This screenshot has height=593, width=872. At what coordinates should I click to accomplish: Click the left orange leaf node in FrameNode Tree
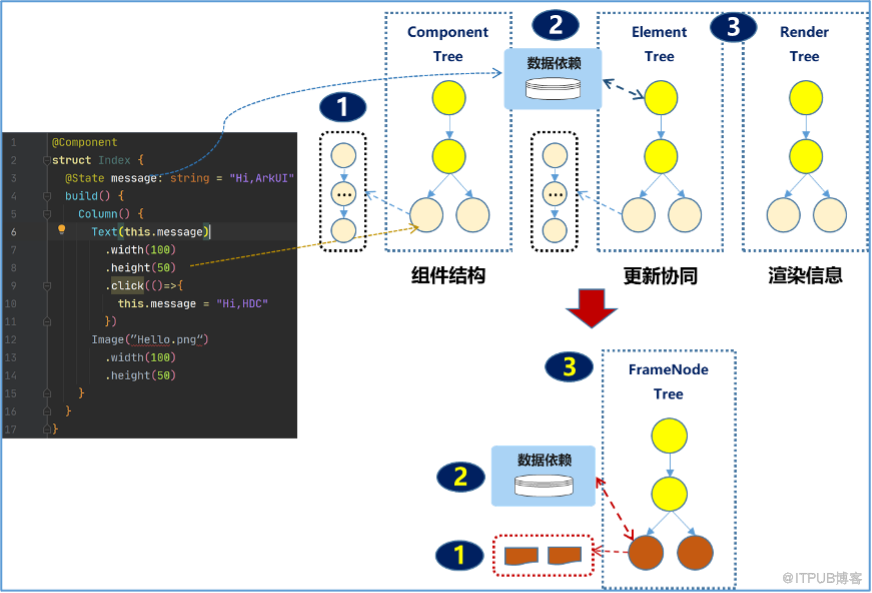point(646,552)
